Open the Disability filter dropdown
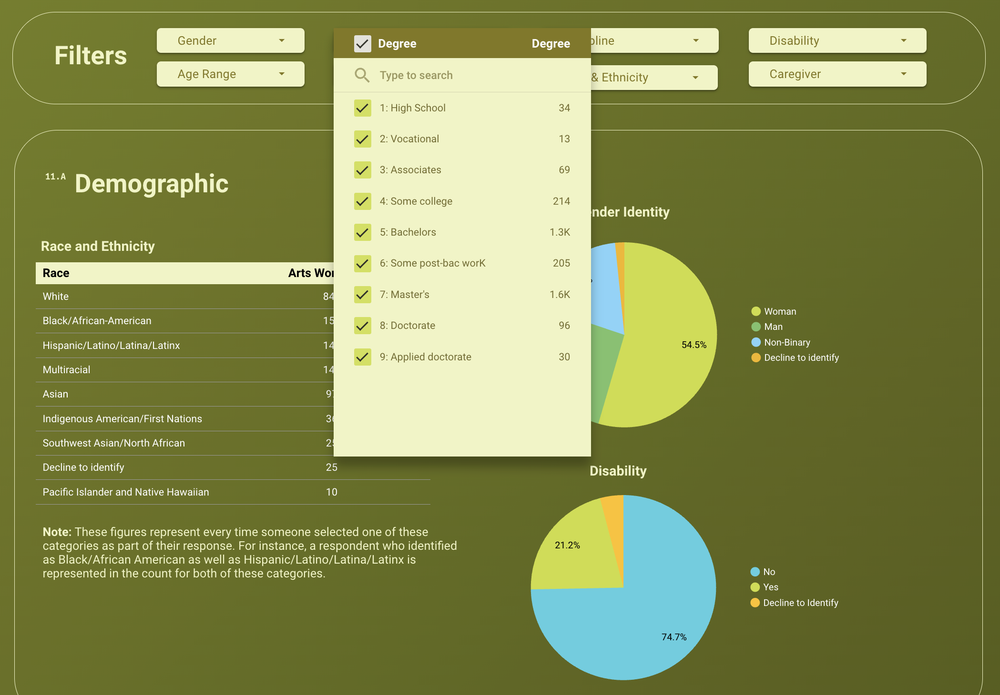This screenshot has width=1000, height=695. (837, 40)
